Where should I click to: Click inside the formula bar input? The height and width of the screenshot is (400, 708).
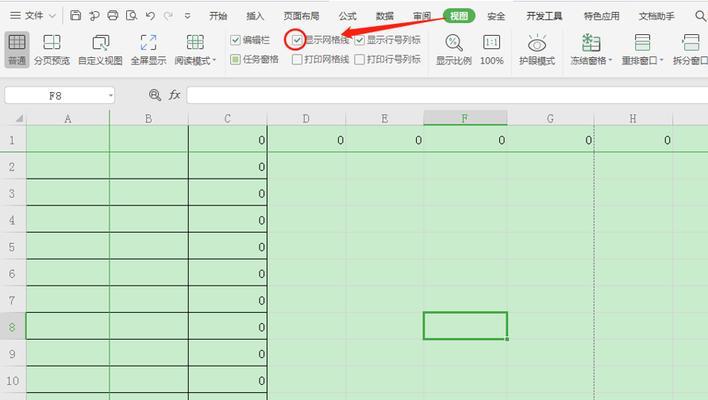447,95
